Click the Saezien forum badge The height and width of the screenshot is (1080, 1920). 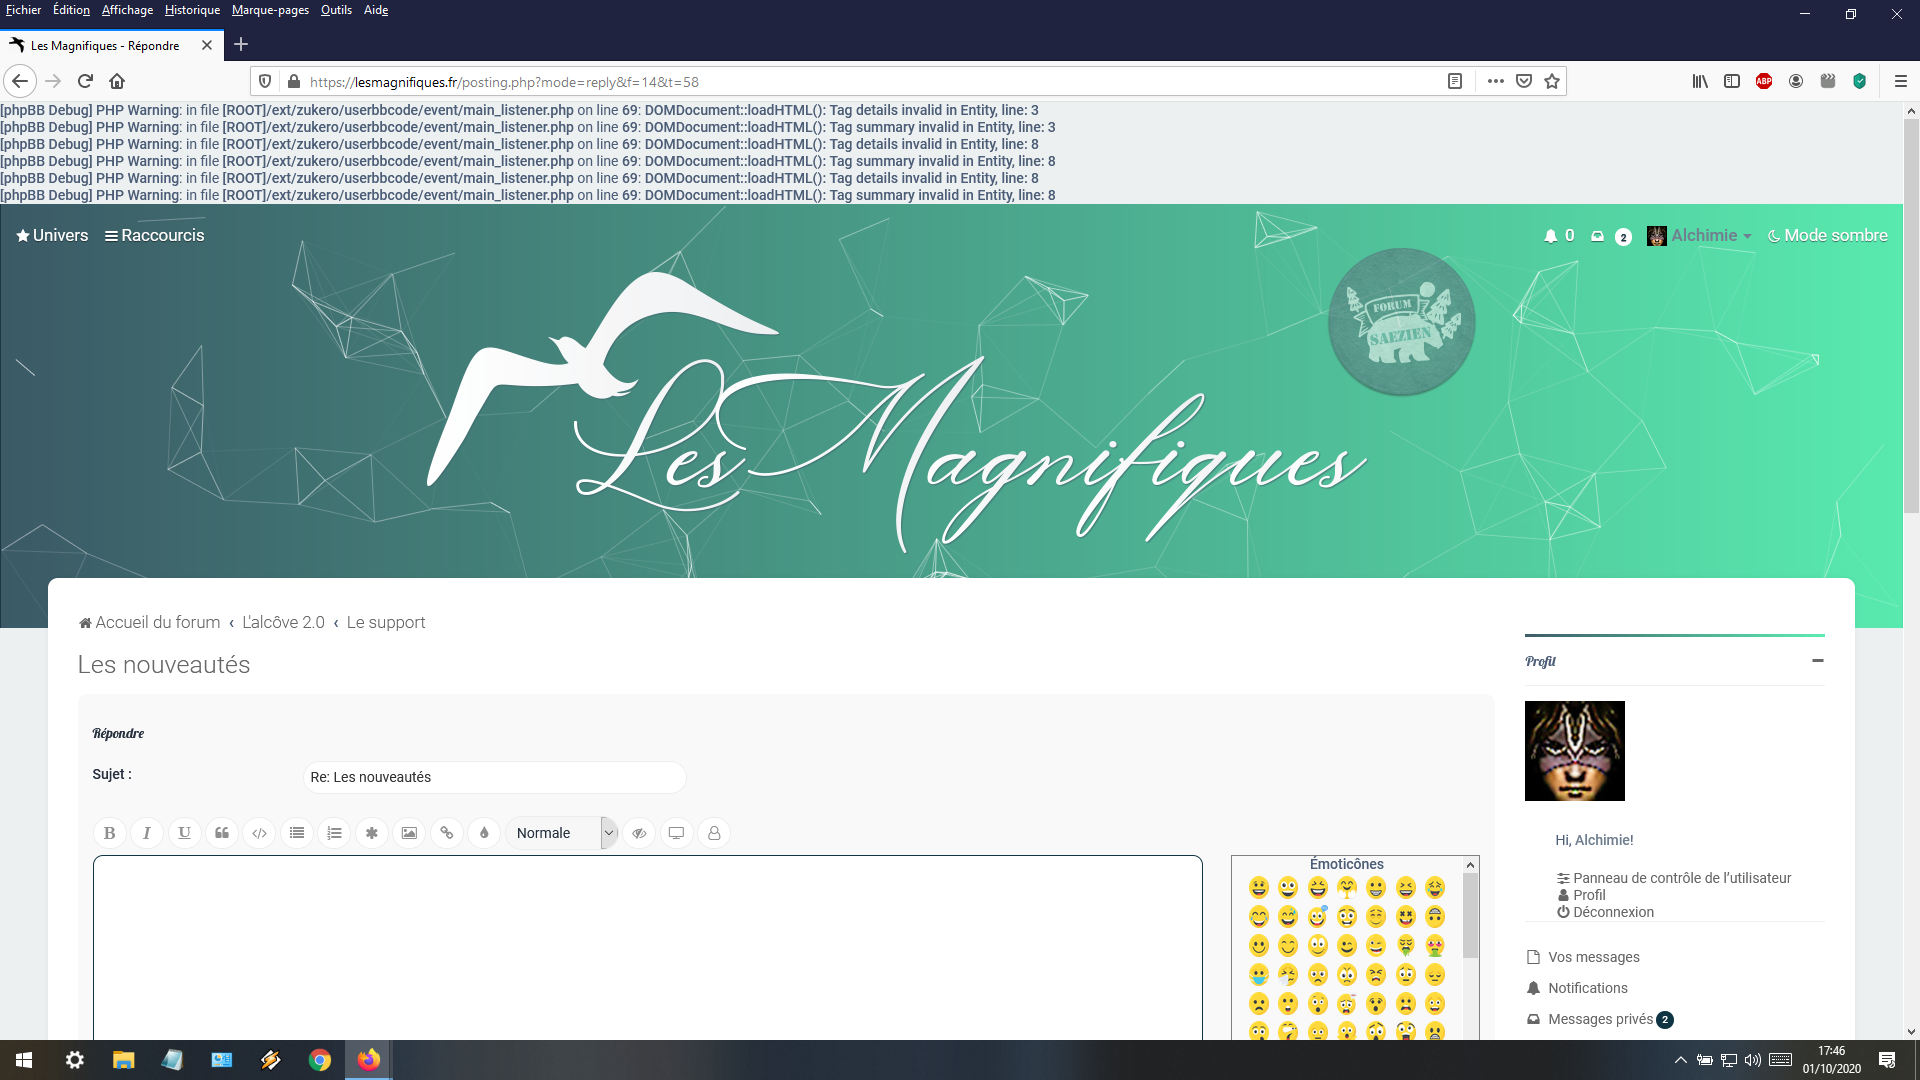coord(1401,322)
